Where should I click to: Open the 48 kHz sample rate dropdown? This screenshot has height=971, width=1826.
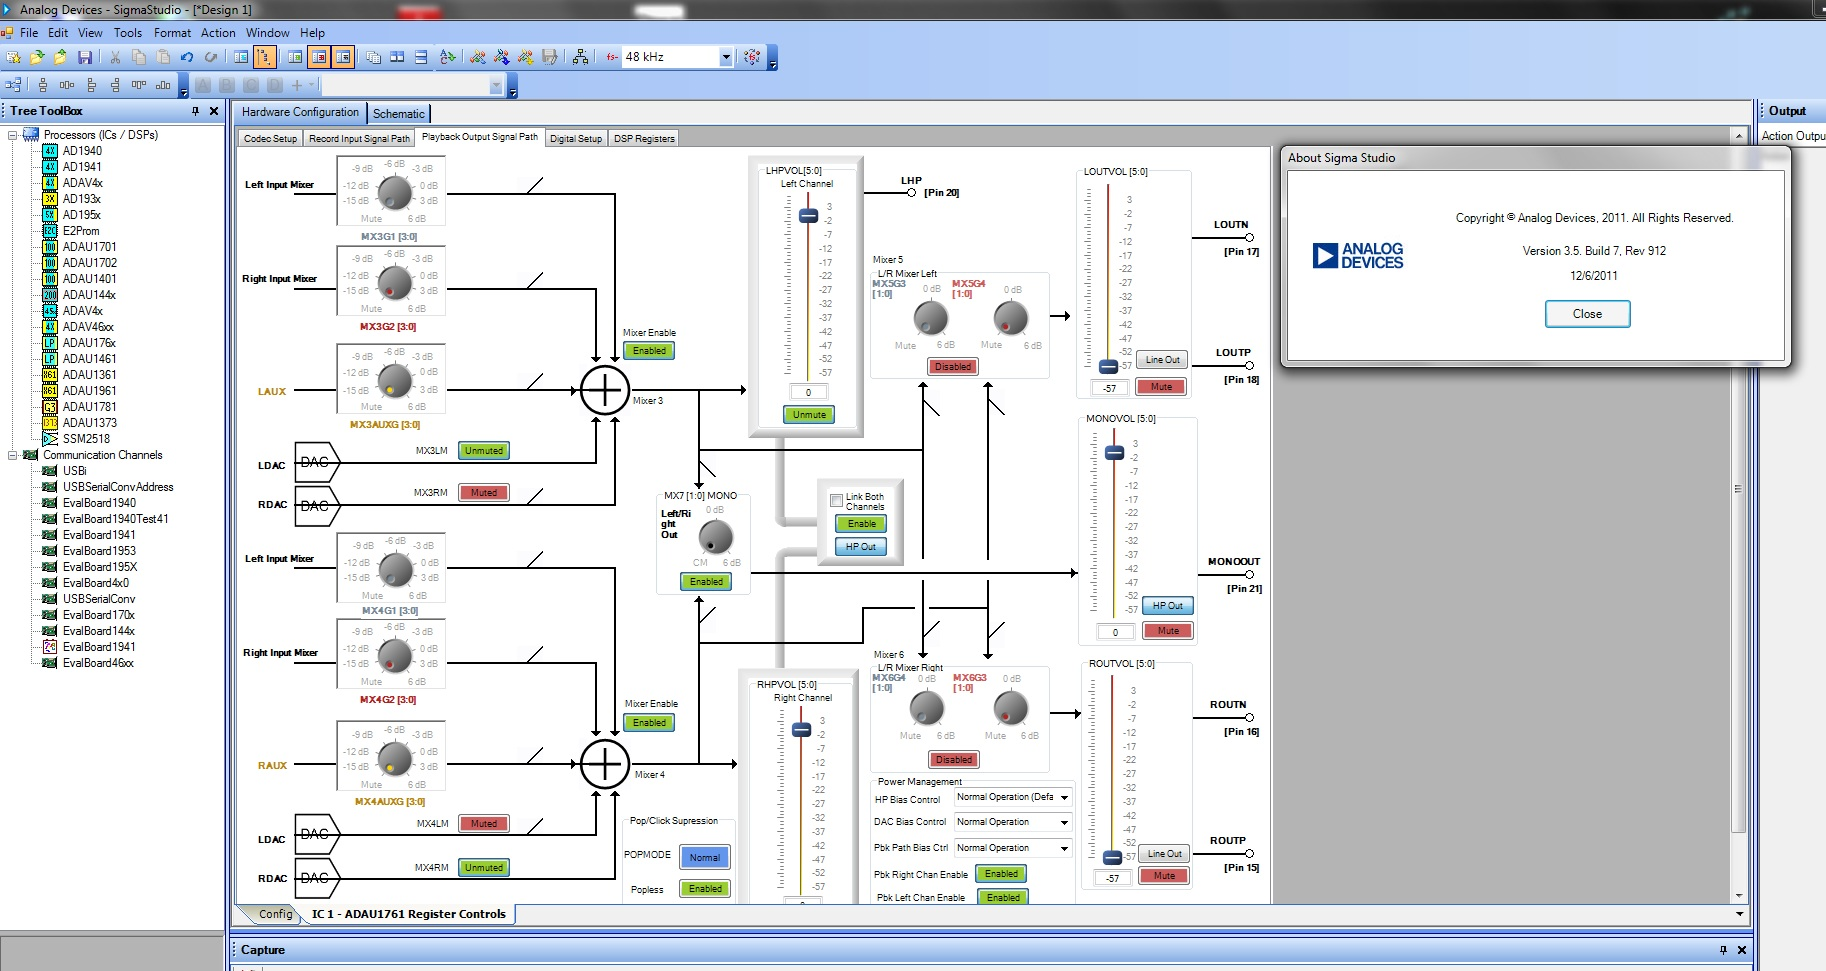726,57
